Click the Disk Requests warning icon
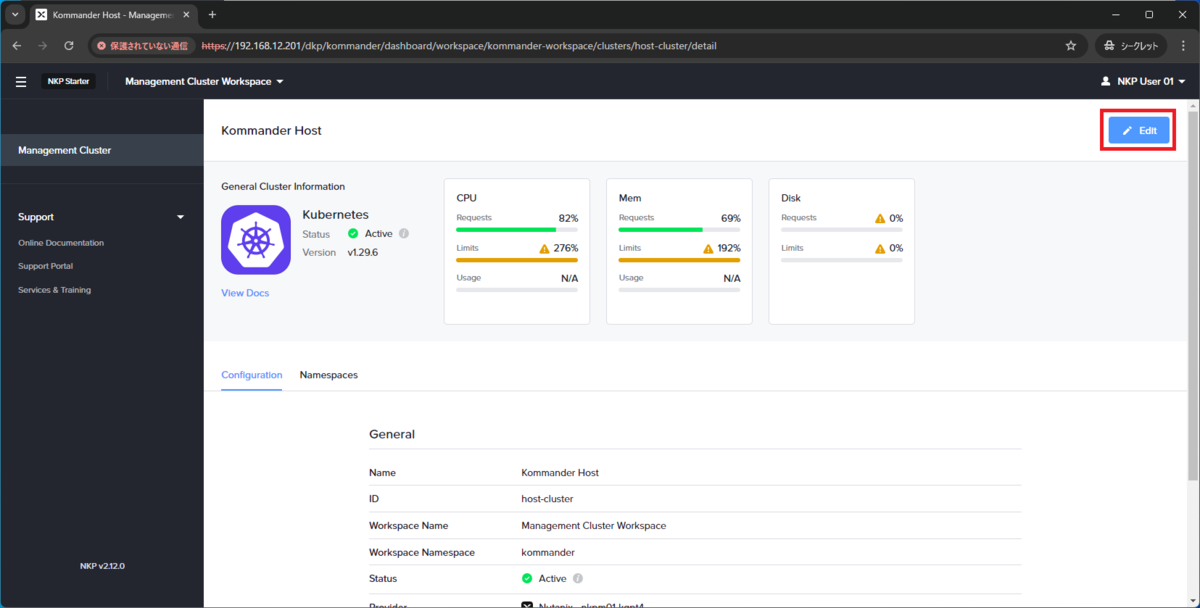The width and height of the screenshot is (1200, 608). pos(880,218)
